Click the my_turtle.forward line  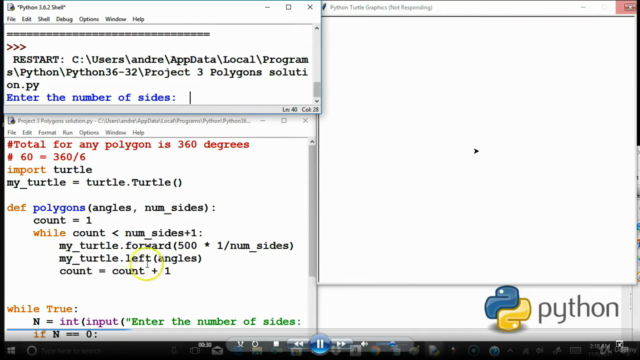point(176,246)
